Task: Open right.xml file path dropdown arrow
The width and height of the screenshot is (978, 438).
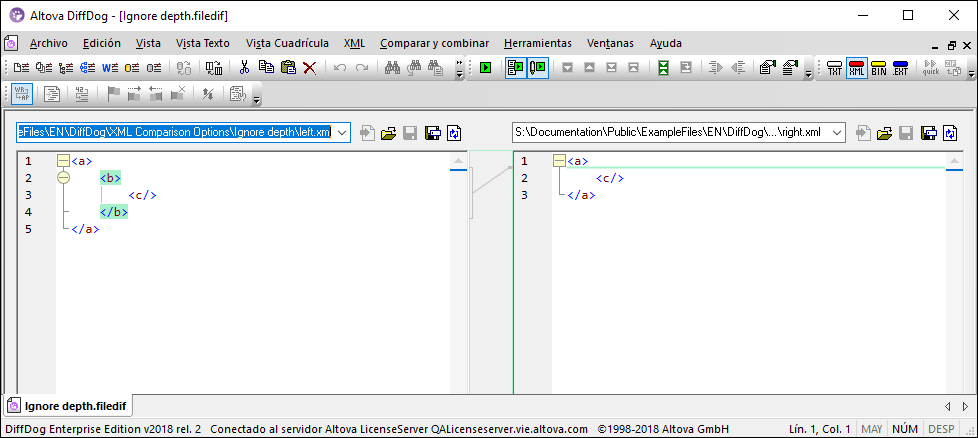Action: [x=838, y=132]
